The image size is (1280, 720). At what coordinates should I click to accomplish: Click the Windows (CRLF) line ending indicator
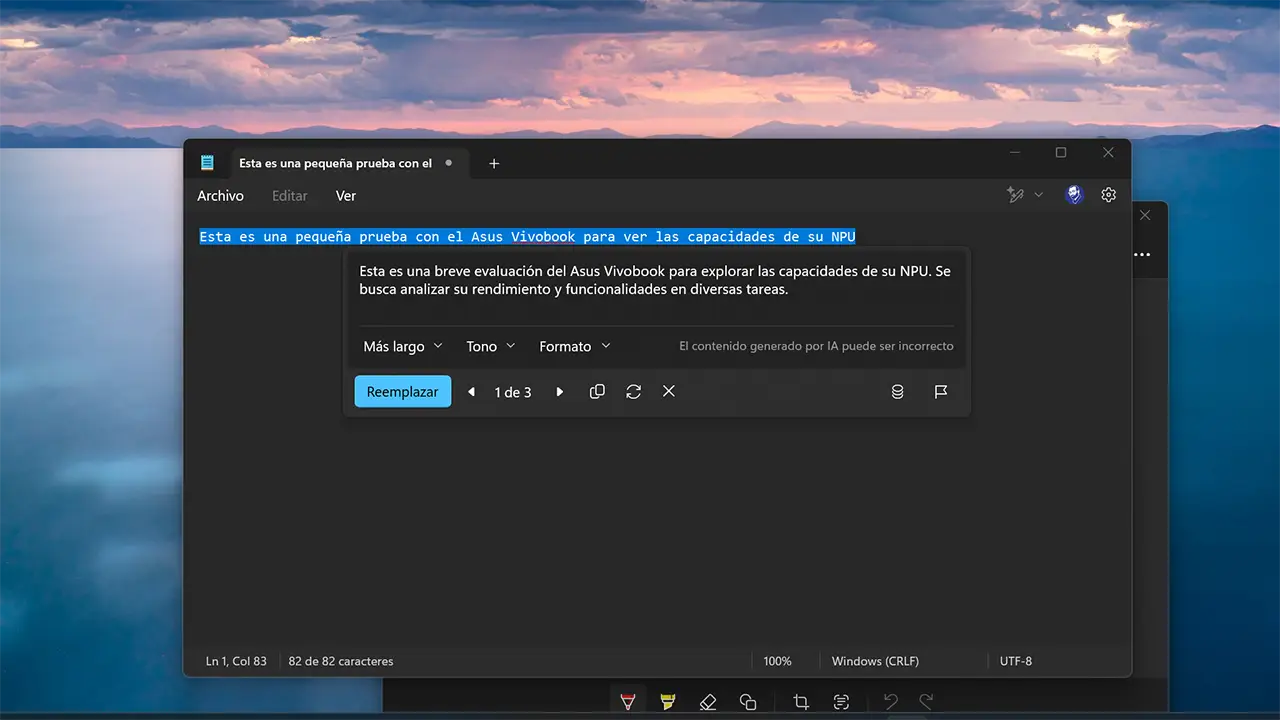click(875, 661)
